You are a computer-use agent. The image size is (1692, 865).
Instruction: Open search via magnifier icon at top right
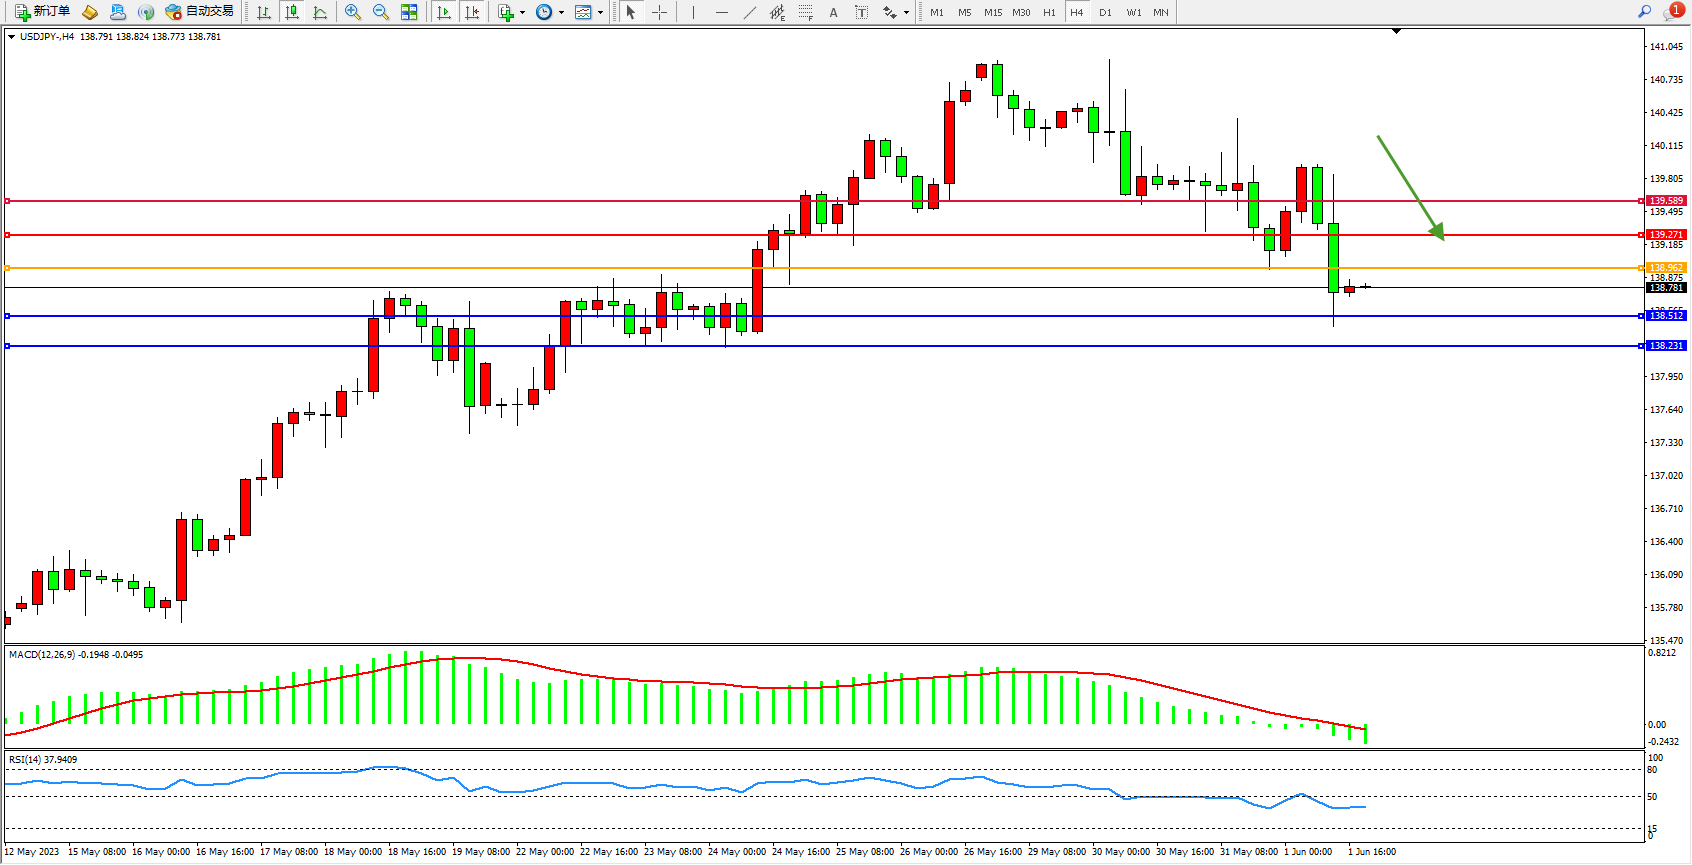[1644, 12]
